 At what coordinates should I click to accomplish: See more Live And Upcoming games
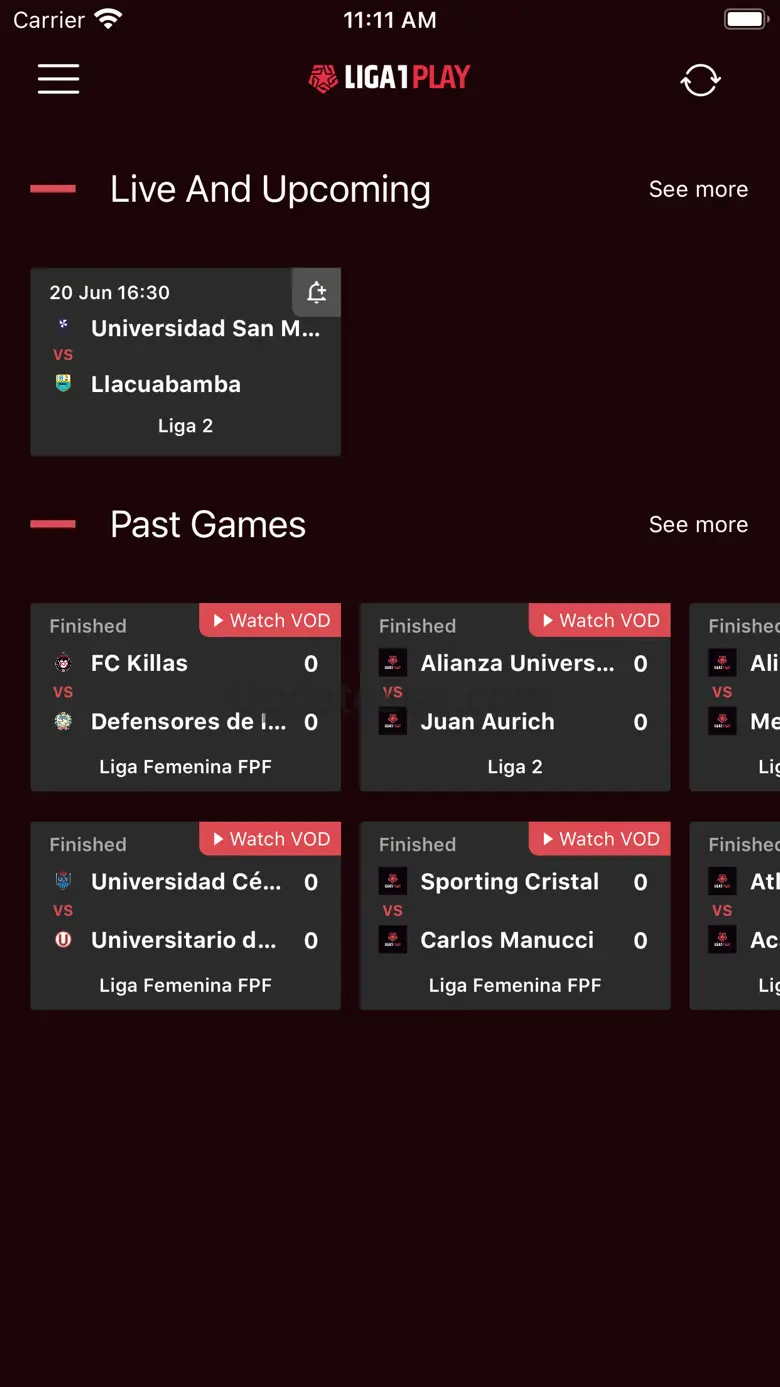(x=698, y=189)
